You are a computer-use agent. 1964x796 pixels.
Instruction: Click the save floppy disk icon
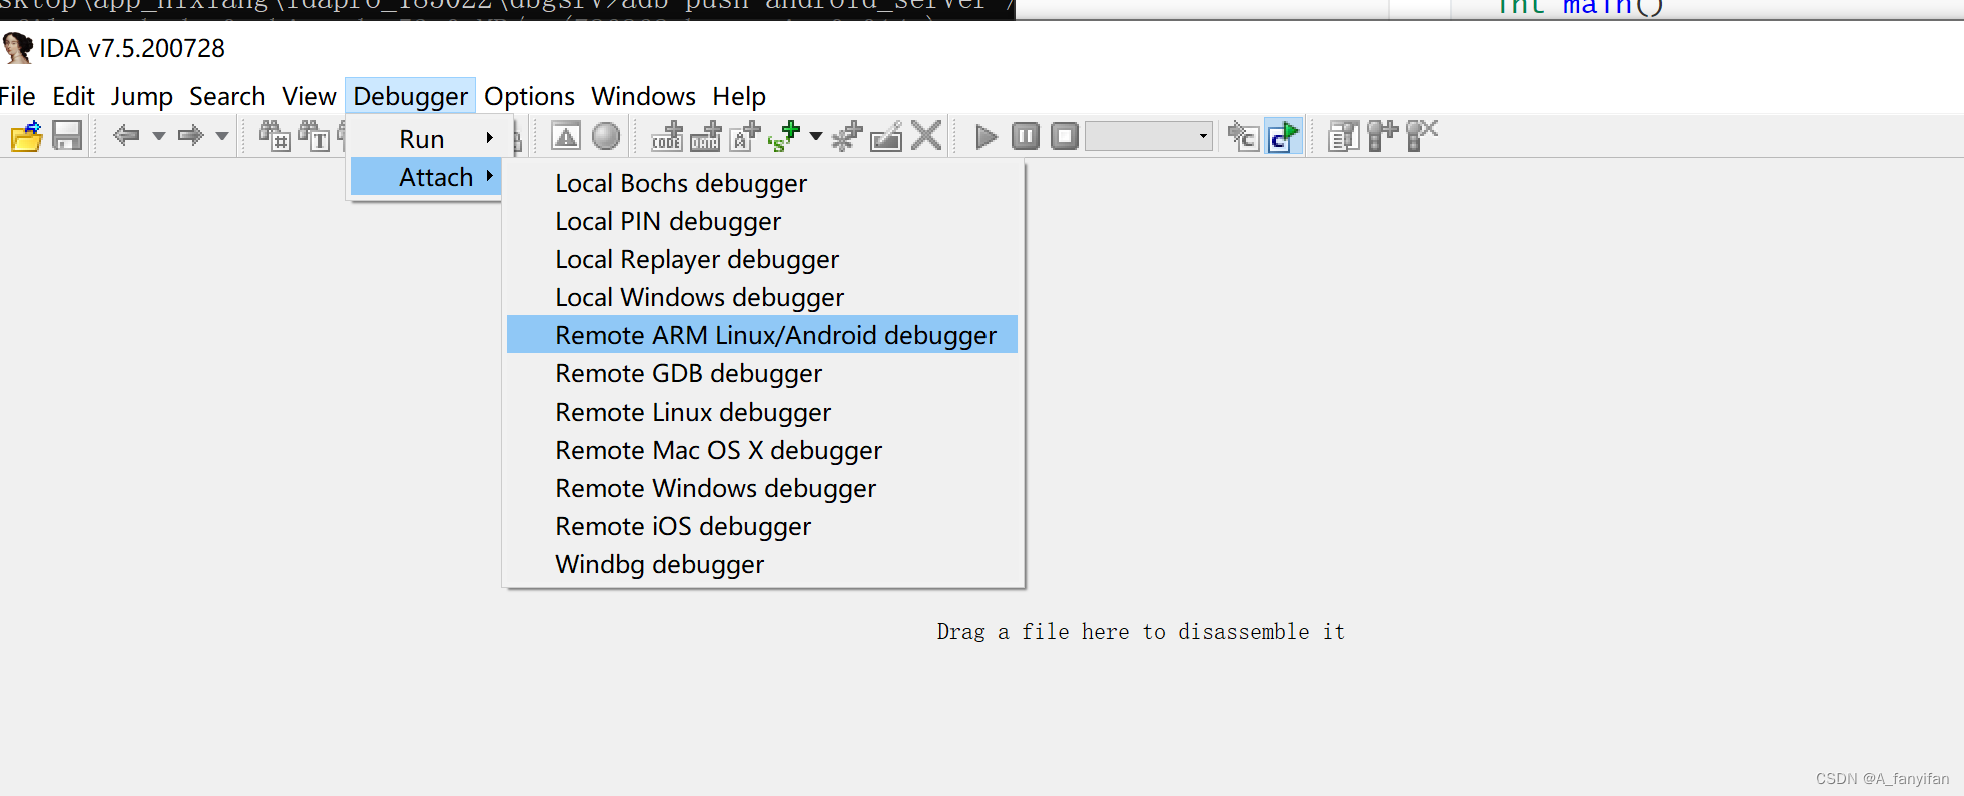click(67, 136)
